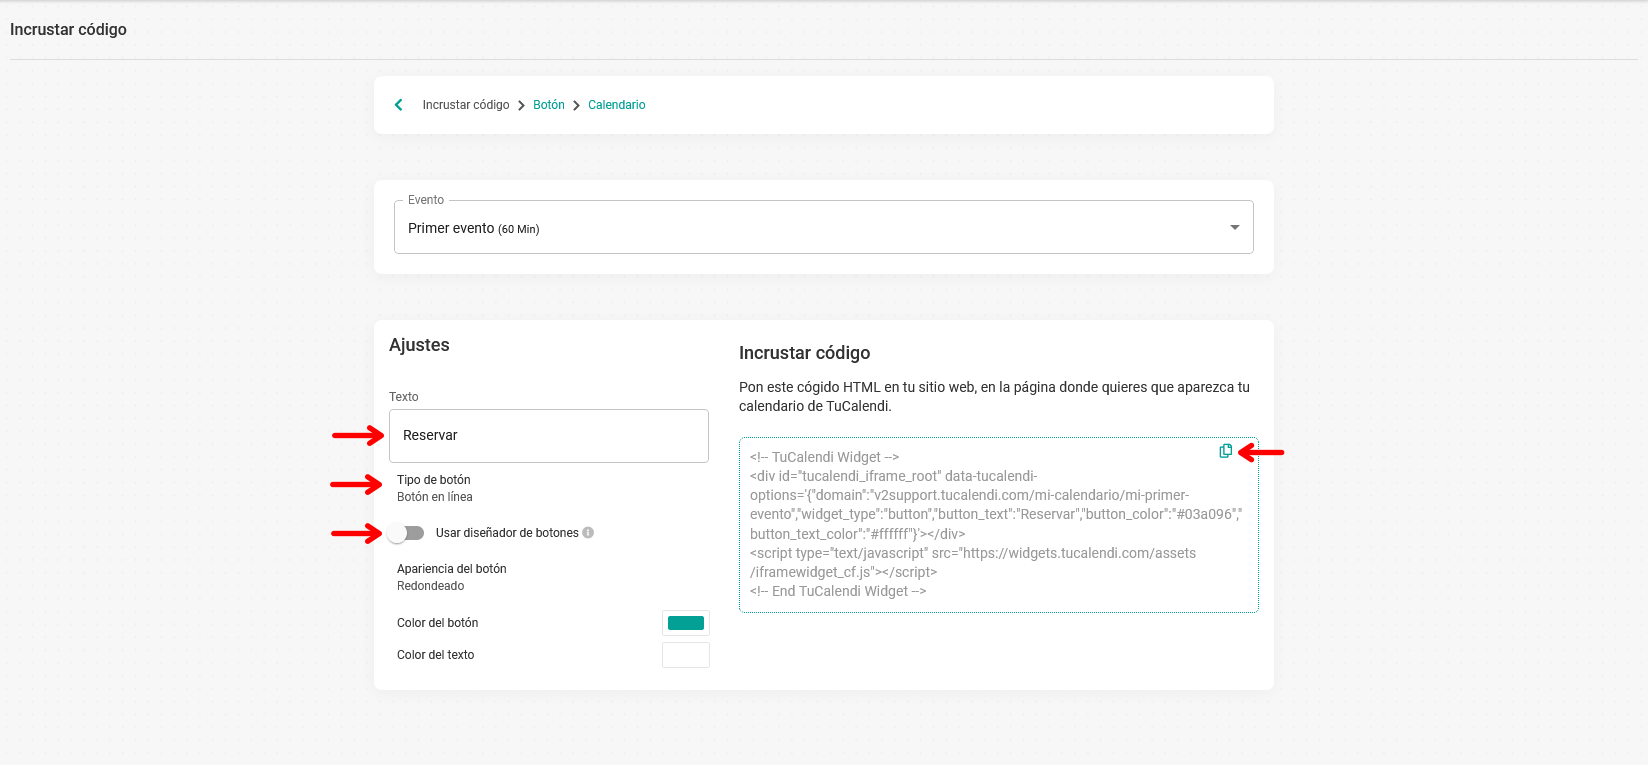Open the 'Calendario' breadcrumb link

click(617, 105)
